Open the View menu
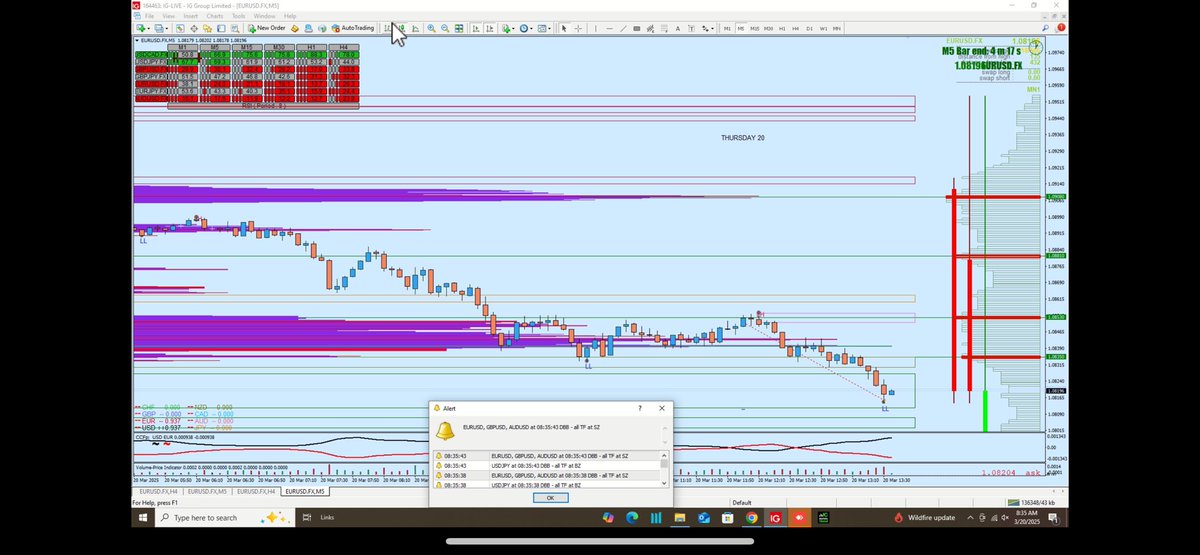1200x555 pixels. [x=168, y=16]
